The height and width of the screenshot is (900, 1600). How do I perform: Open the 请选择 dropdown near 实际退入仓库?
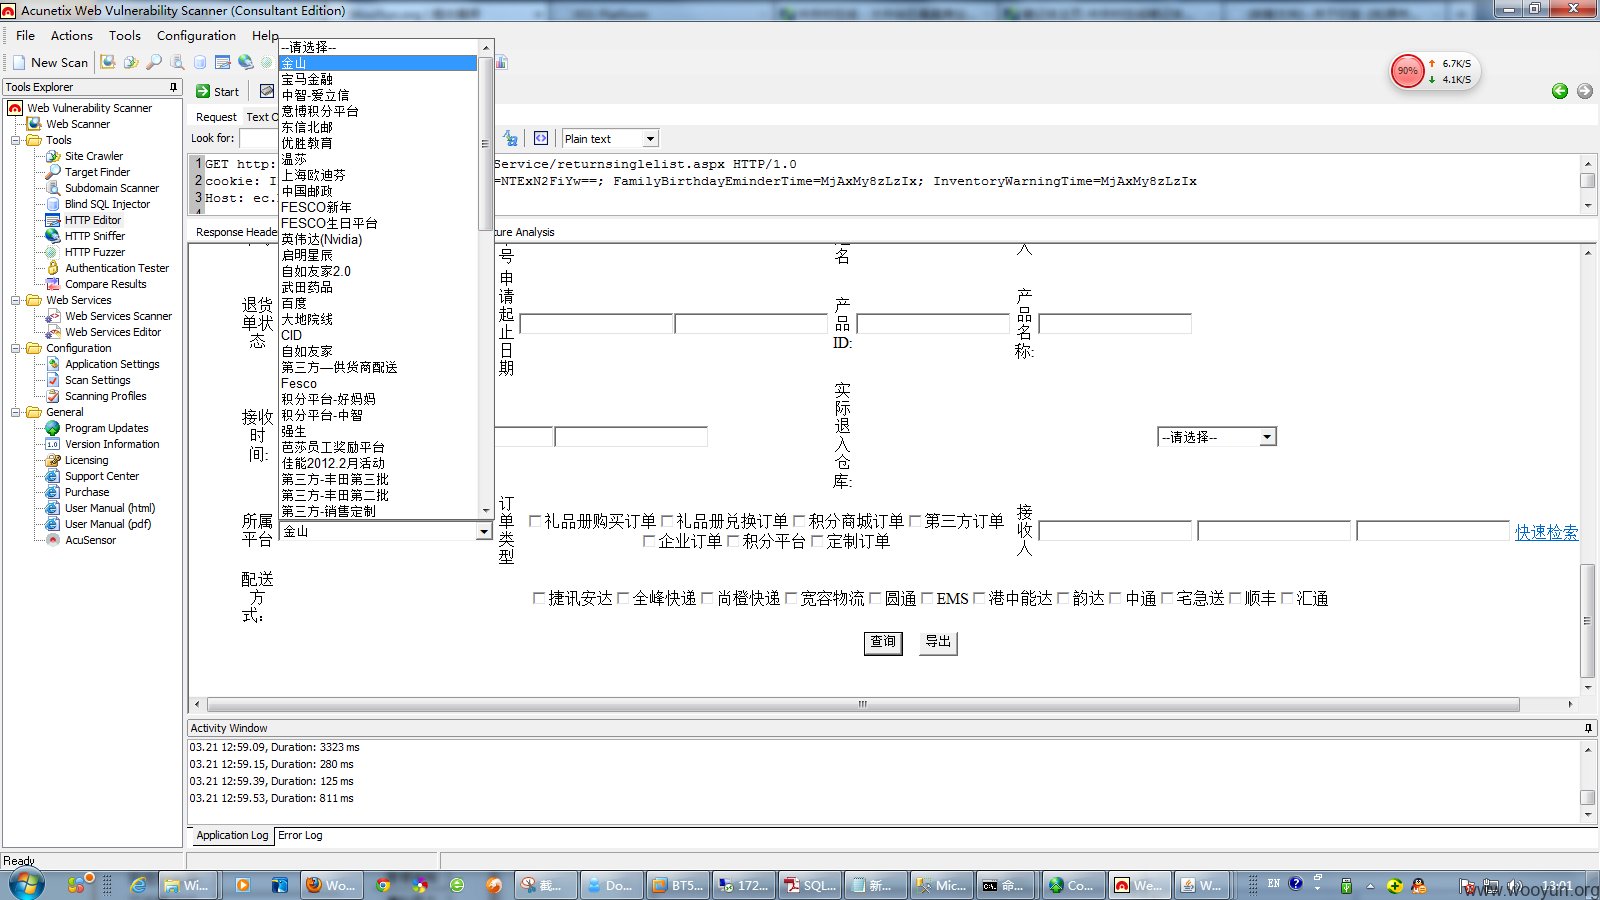pyautogui.click(x=1267, y=437)
